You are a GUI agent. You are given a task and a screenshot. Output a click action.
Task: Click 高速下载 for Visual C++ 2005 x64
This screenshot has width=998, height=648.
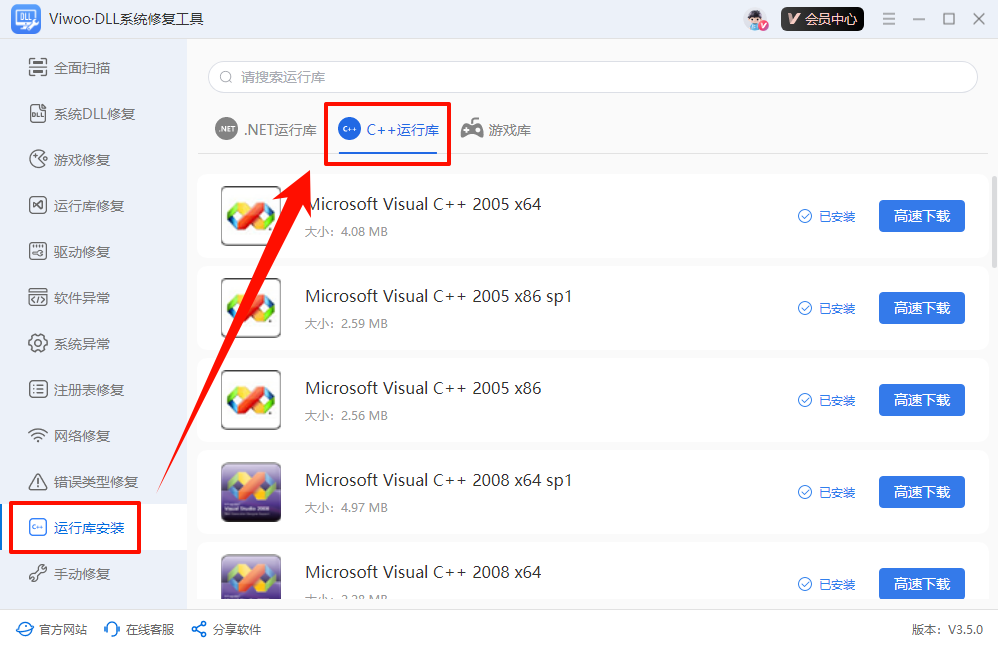pos(921,216)
